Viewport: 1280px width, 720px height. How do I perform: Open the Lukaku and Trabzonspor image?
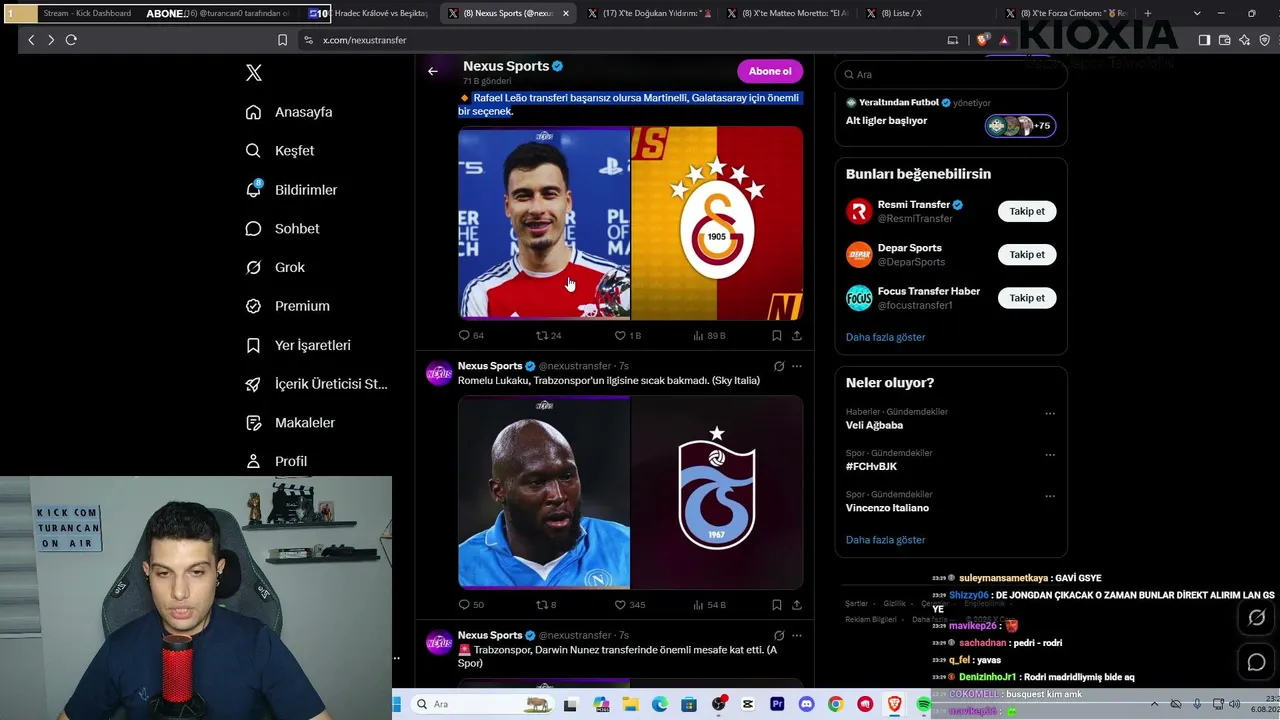[x=630, y=492]
